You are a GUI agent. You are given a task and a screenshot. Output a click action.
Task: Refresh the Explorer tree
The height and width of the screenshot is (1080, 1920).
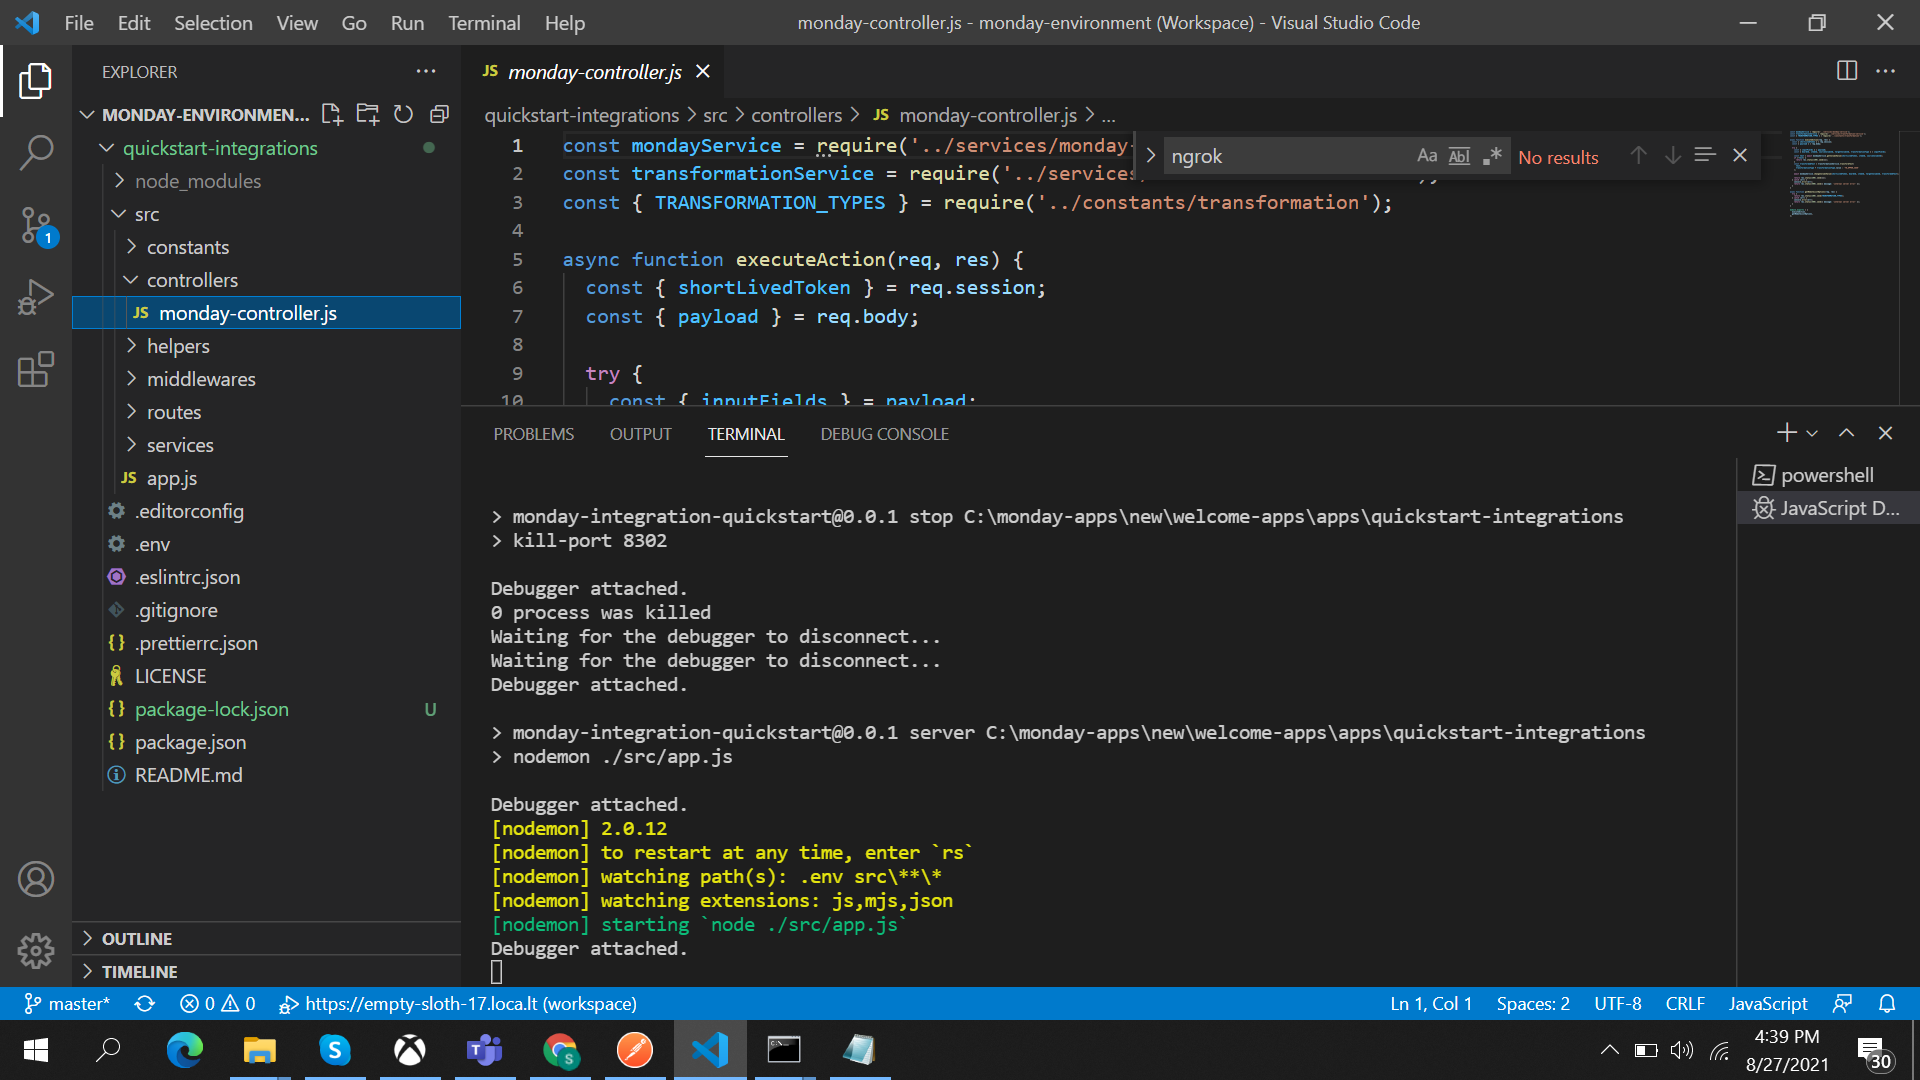pyautogui.click(x=403, y=114)
